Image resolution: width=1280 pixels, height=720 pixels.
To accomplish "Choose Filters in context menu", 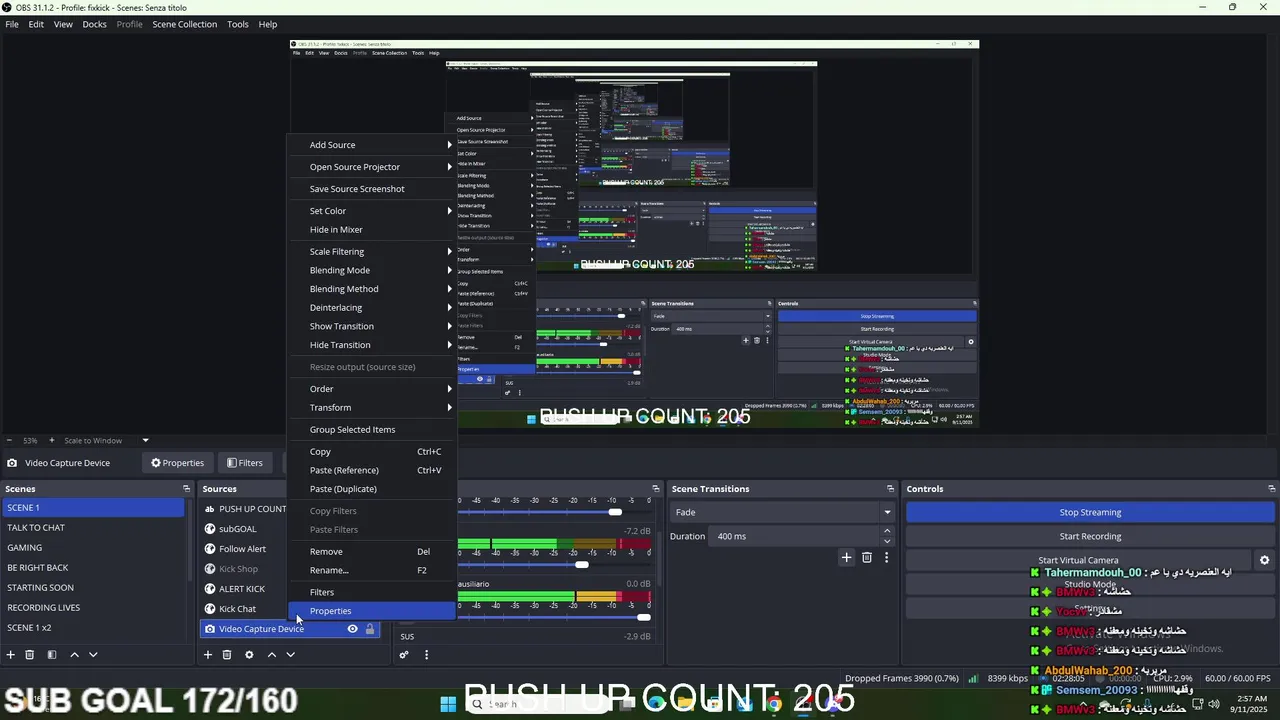I will (x=372, y=592).
